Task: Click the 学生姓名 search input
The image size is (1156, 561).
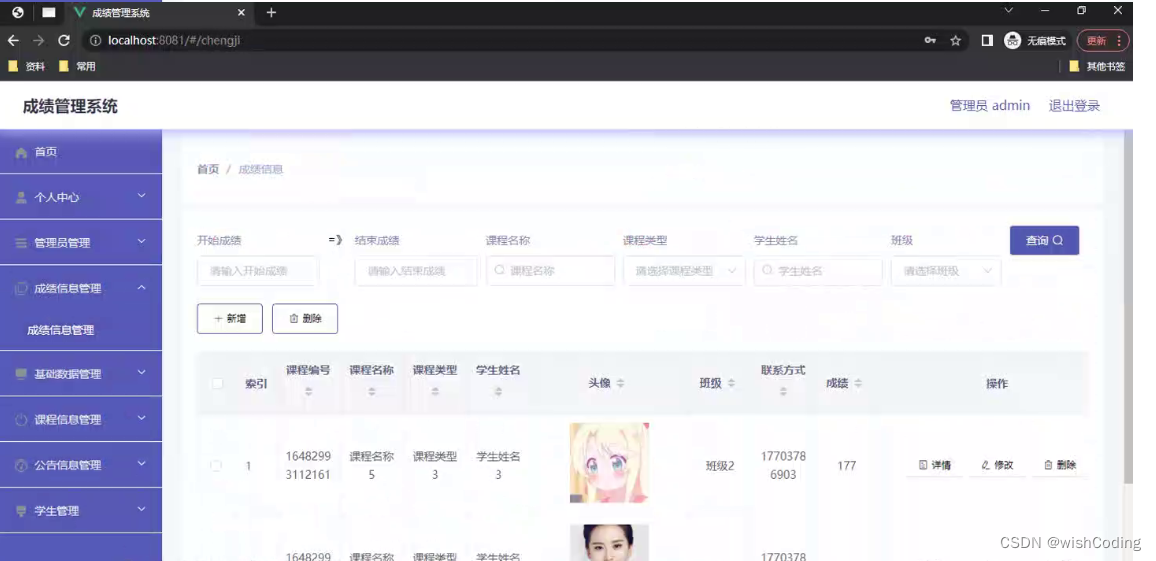Action: coord(818,271)
